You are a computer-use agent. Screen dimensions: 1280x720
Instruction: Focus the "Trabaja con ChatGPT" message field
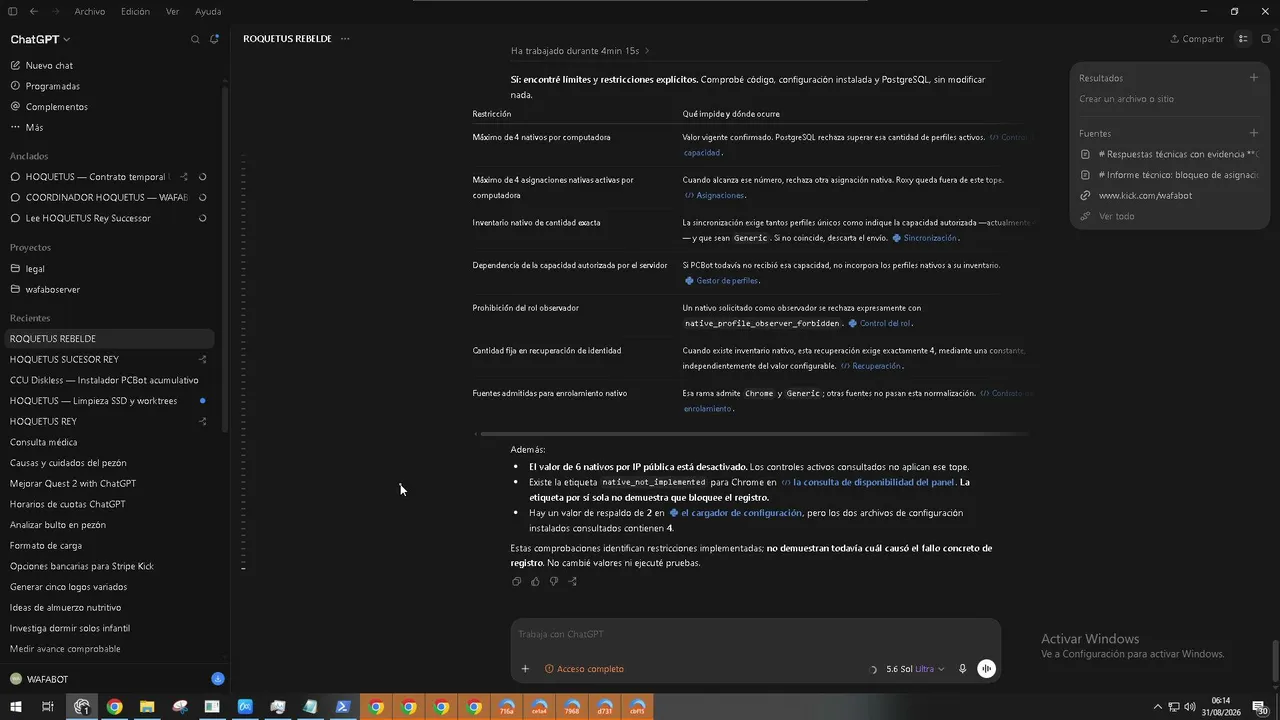pos(755,634)
